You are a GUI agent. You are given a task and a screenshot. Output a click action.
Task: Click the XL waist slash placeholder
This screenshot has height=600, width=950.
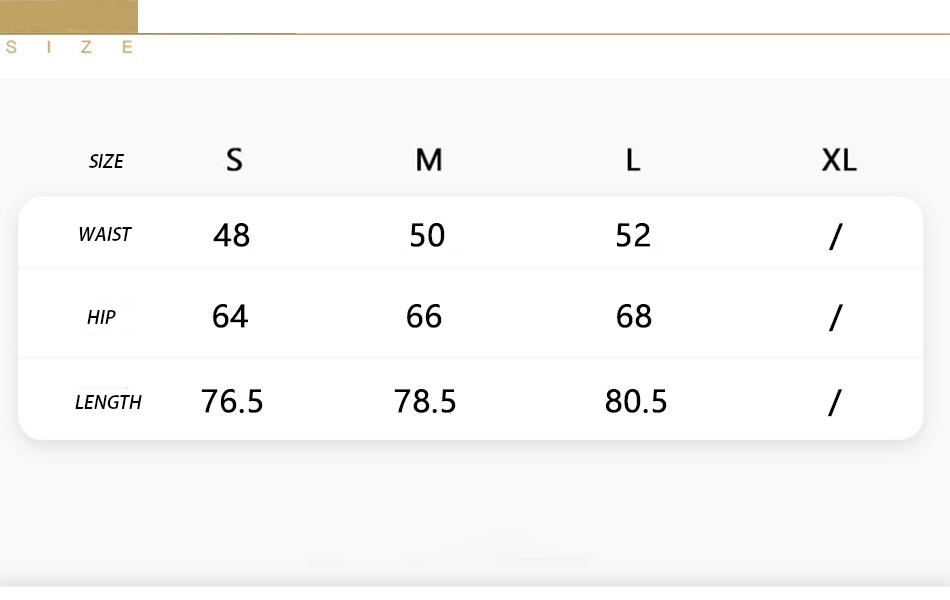pyautogui.click(x=835, y=236)
